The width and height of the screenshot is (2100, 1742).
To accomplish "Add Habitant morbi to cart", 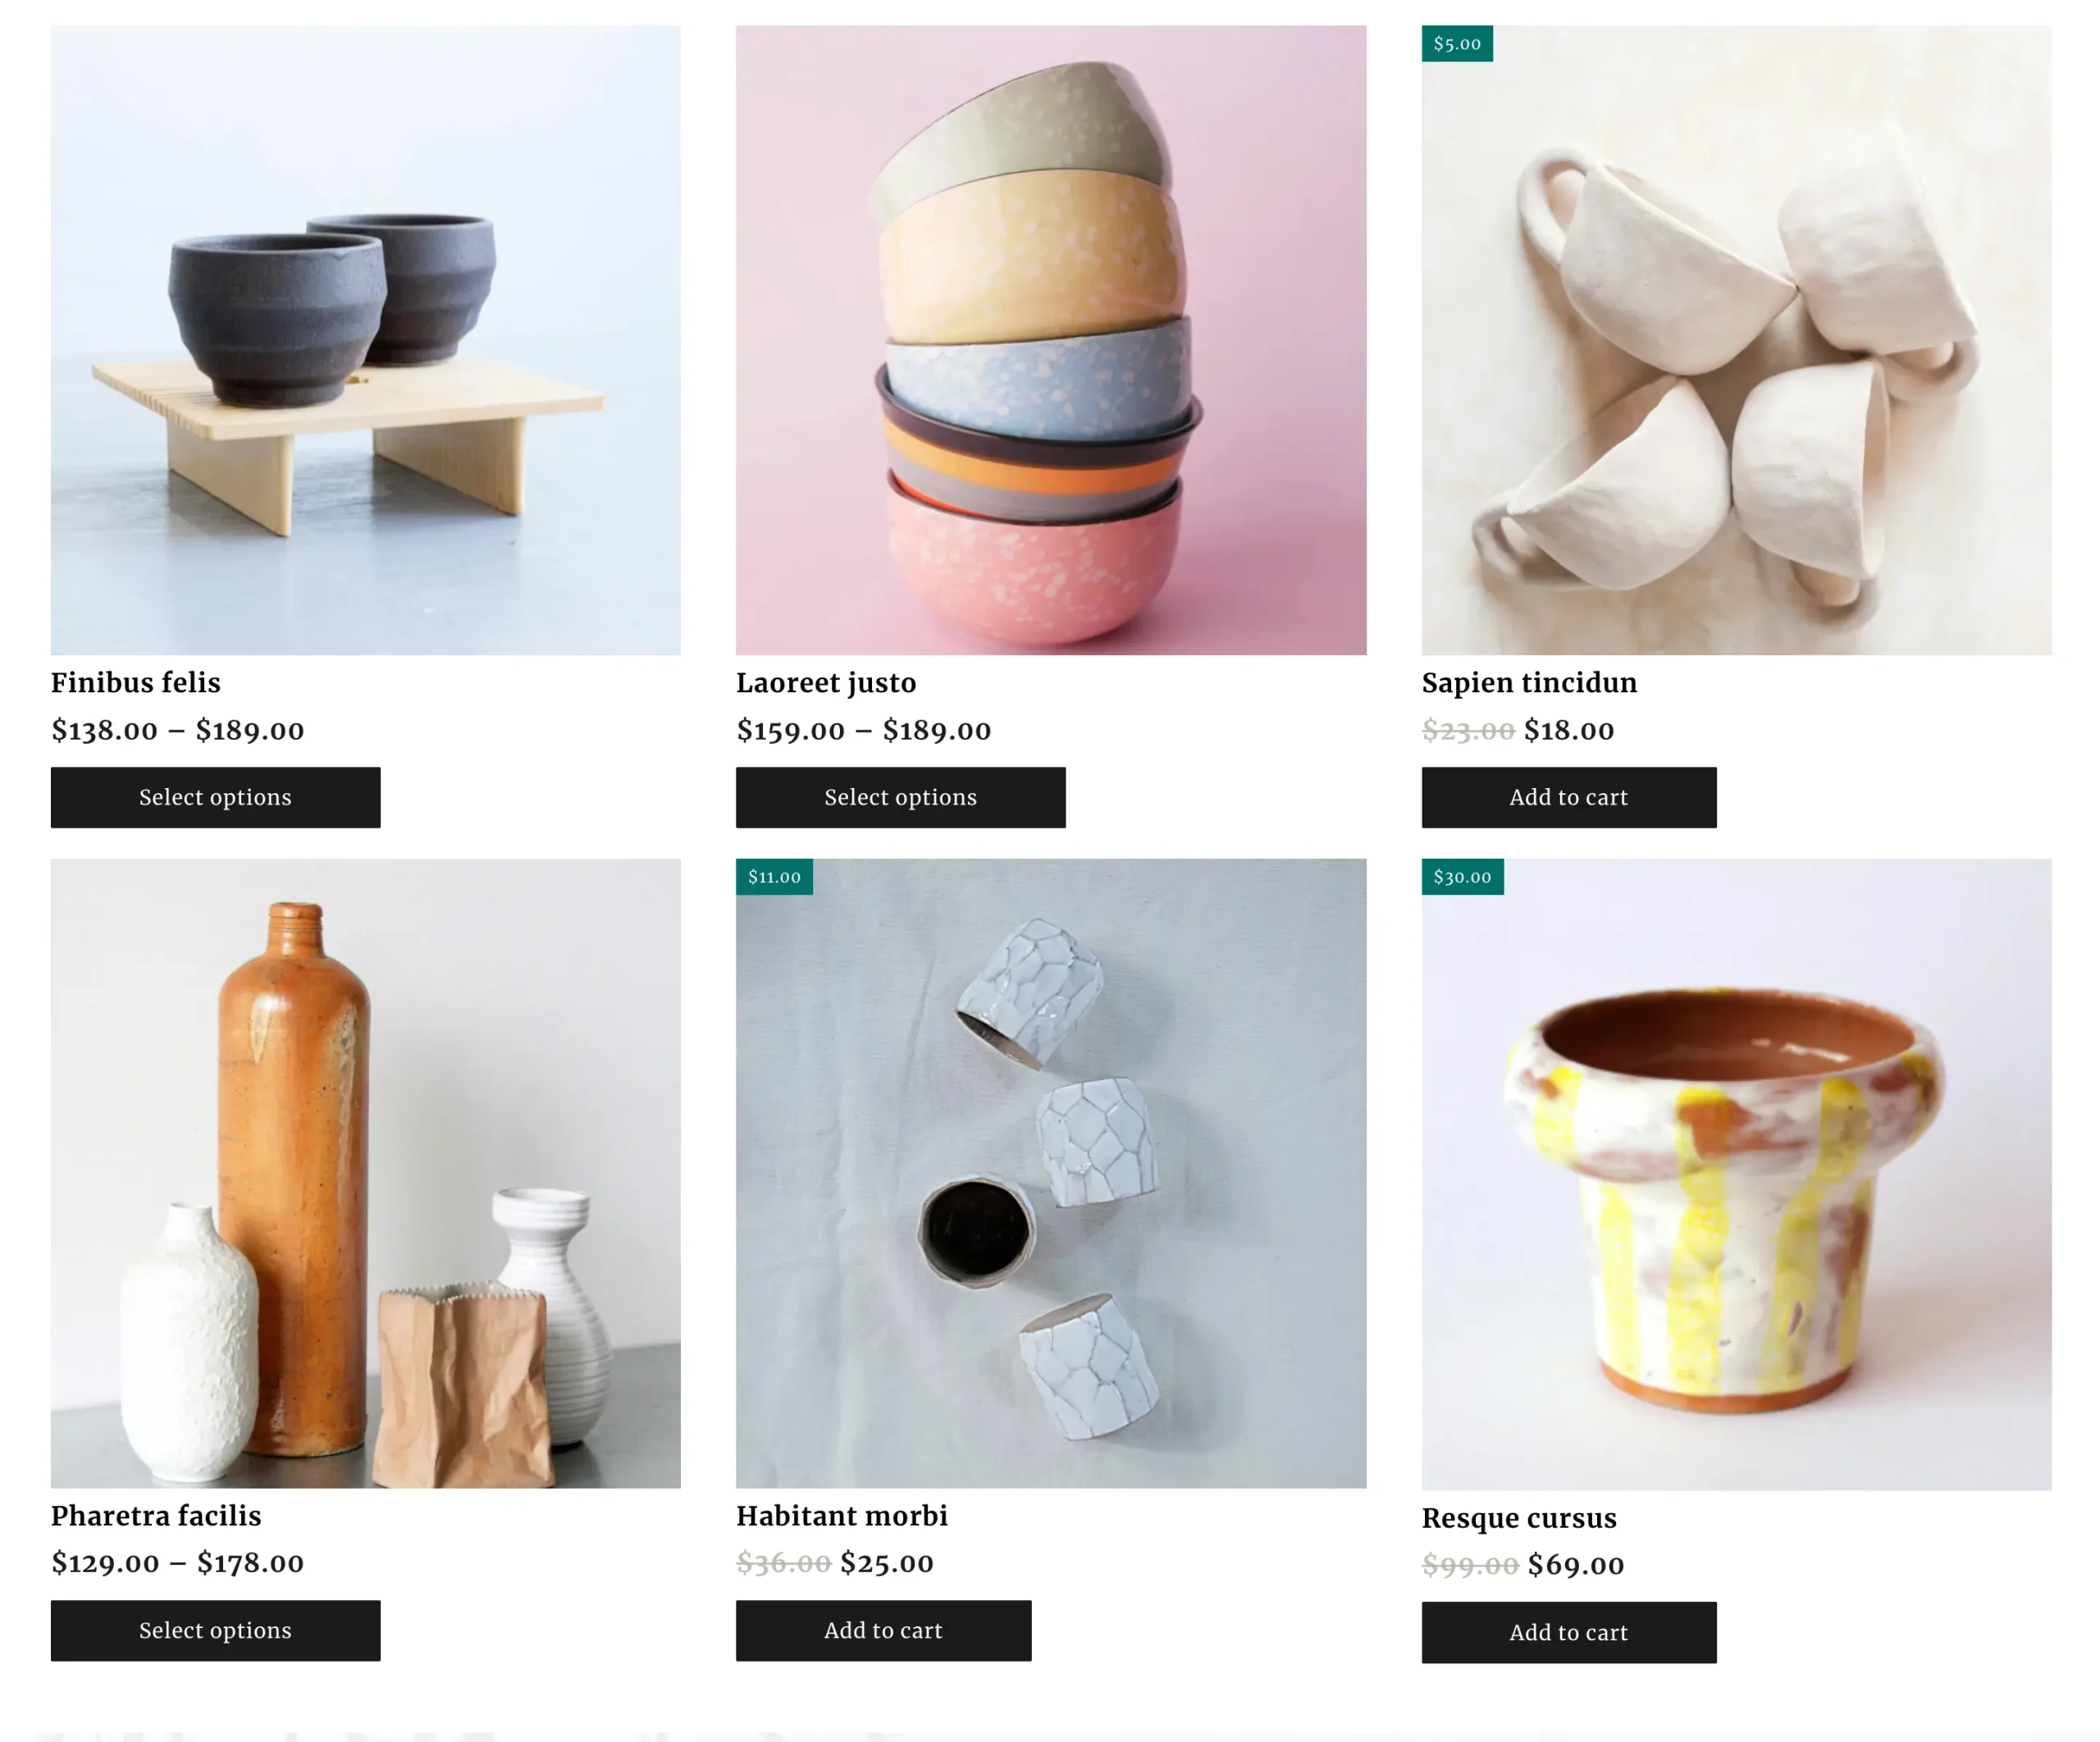I will pos(883,1630).
